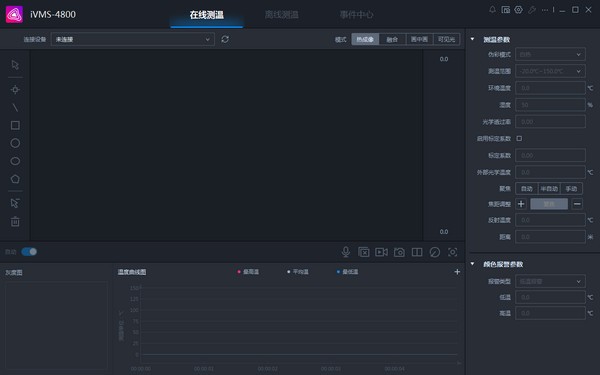The width and height of the screenshot is (600, 375).
Task: Open the 测温范围 dropdown
Action: (x=550, y=71)
